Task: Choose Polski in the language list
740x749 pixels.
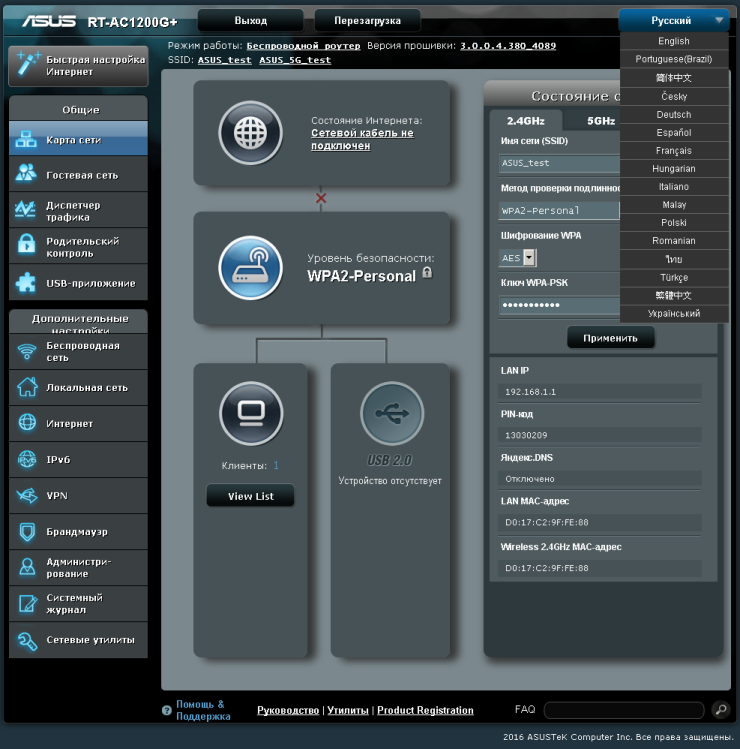Action: pos(674,223)
